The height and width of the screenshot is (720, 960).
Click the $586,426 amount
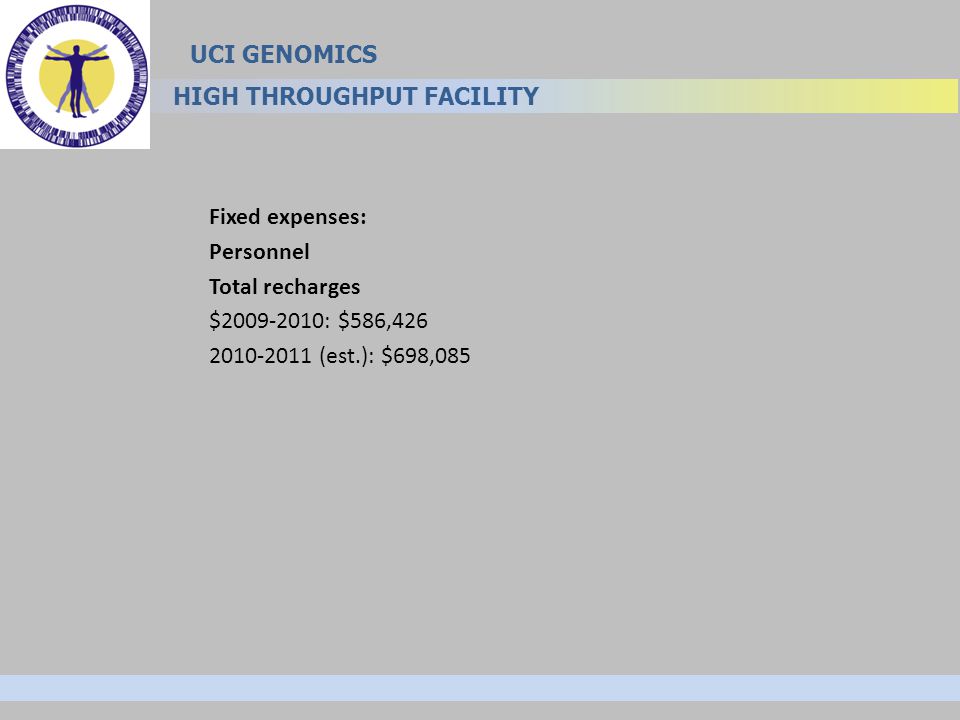click(x=383, y=320)
